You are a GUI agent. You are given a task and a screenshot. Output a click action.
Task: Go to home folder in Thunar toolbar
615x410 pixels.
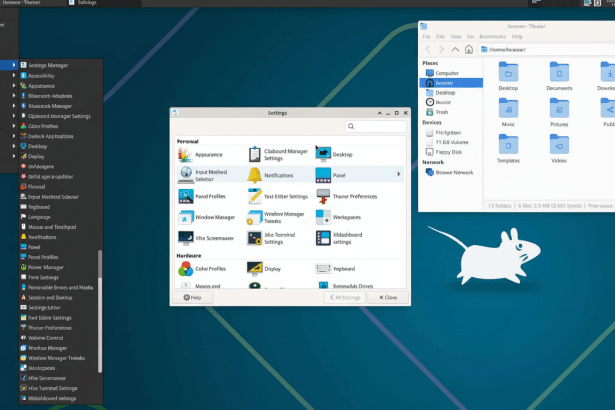click(x=469, y=49)
